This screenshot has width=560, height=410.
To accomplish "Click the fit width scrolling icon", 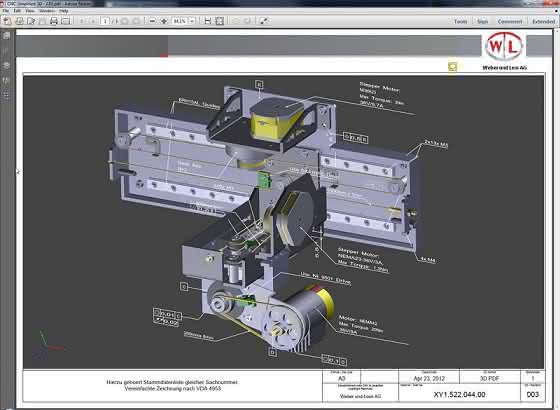I will pos(208,21).
